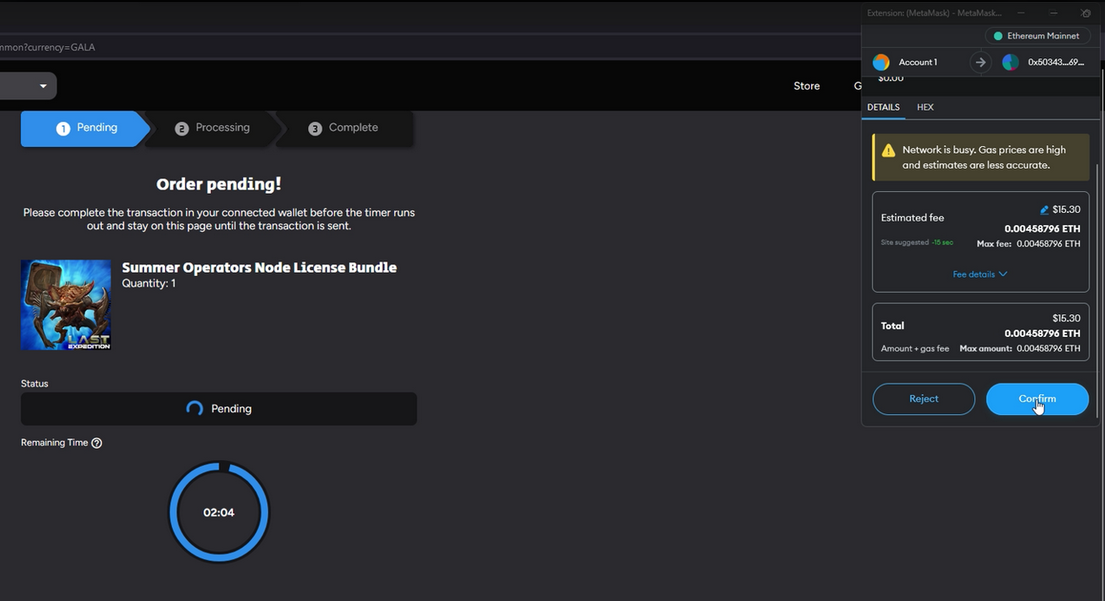This screenshot has width=1105, height=601.
Task: Click the Processing step tab
Action: pyautogui.click(x=212, y=128)
